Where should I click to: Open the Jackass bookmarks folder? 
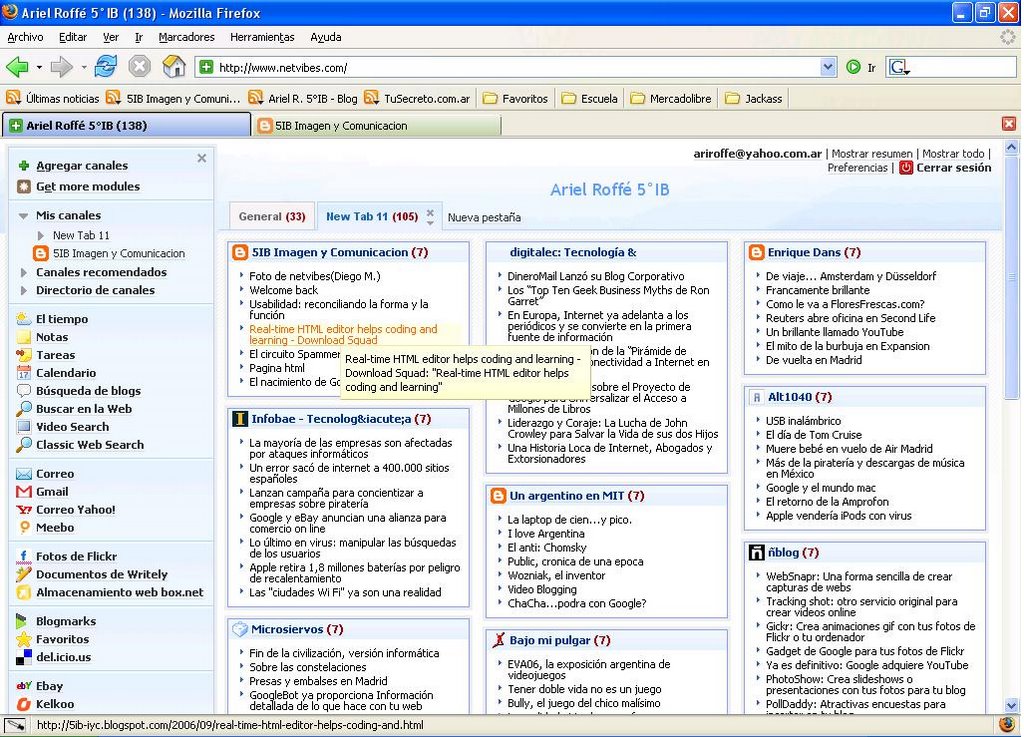click(x=754, y=99)
